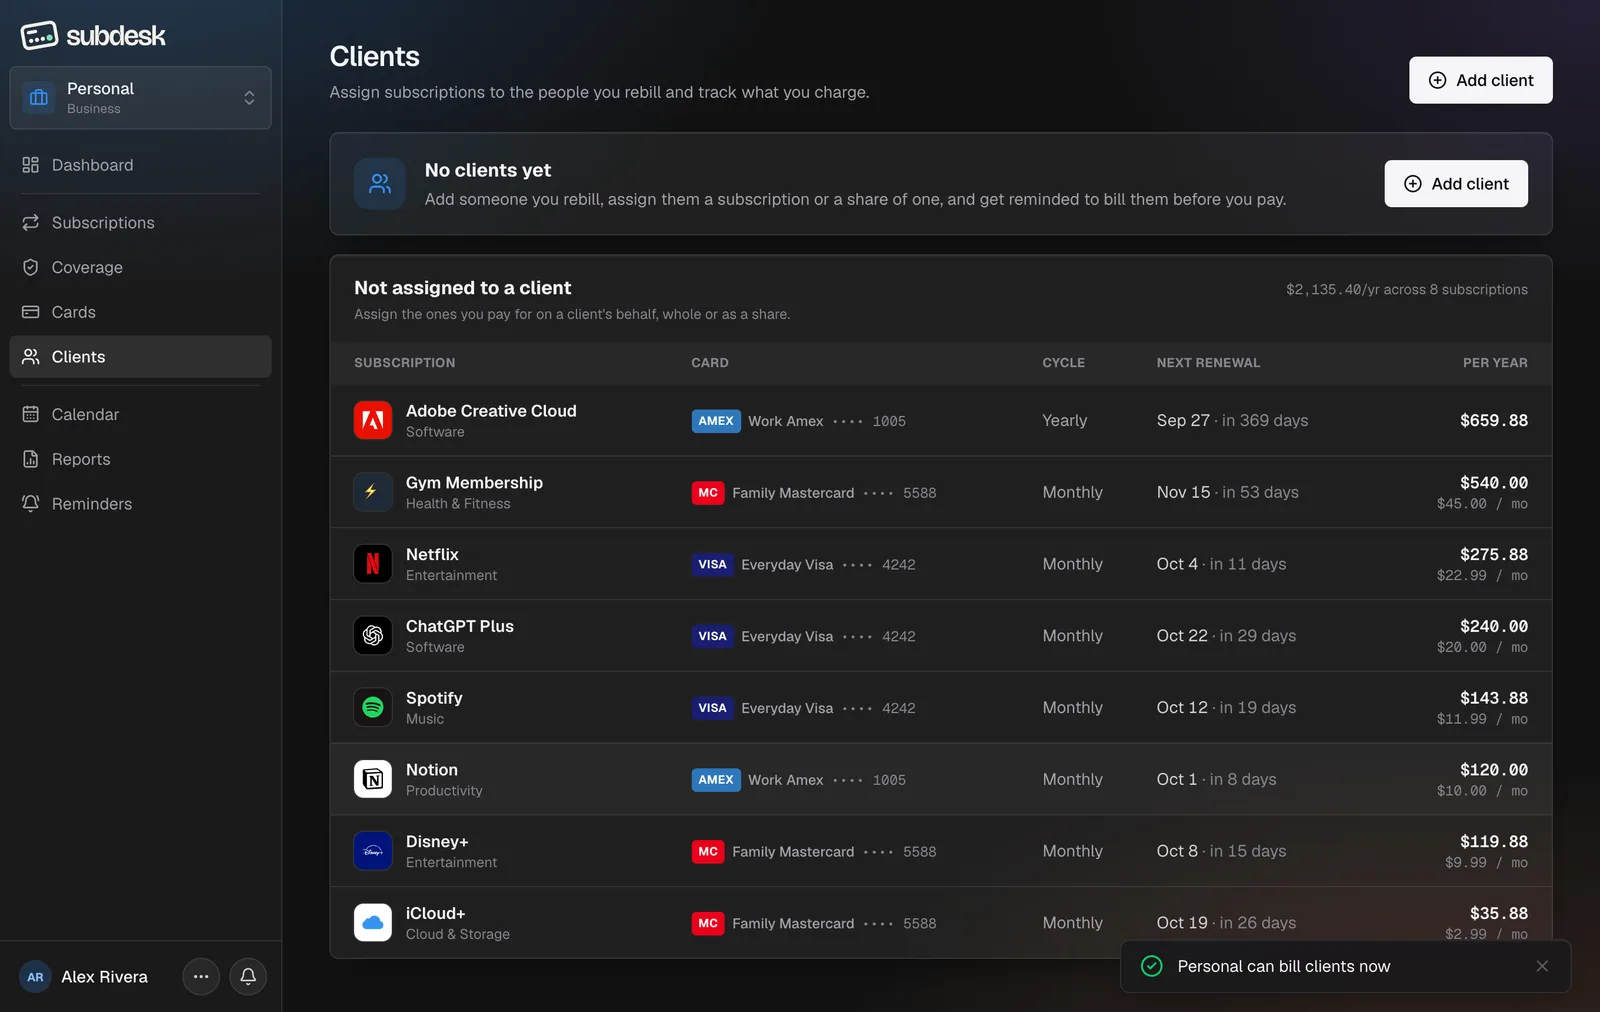
Task: Click Add client in the page header
Action: tap(1481, 80)
